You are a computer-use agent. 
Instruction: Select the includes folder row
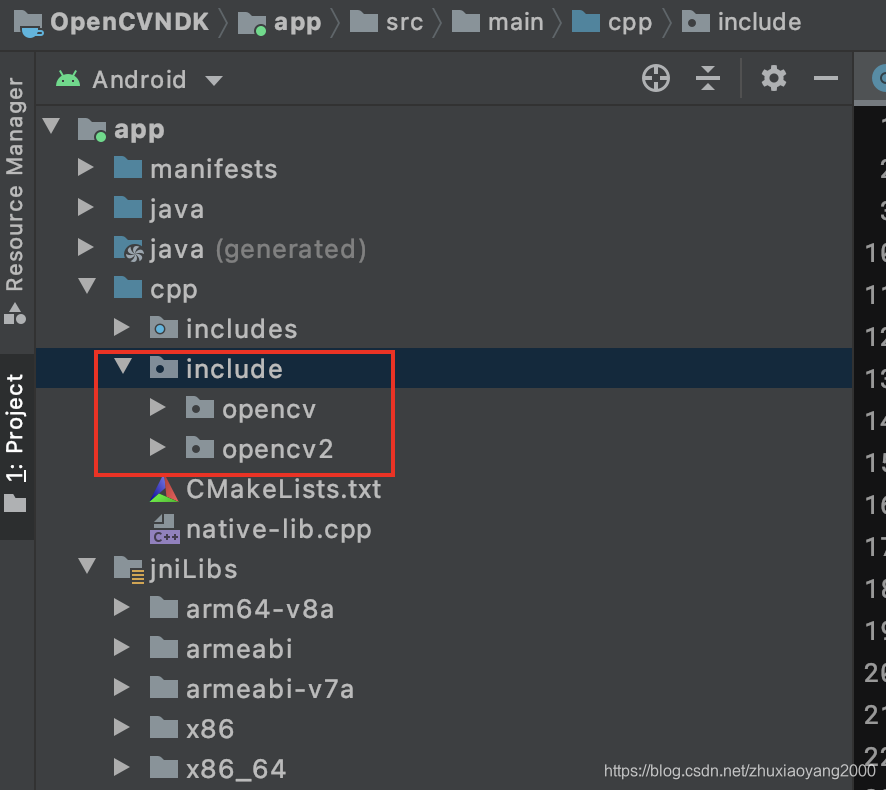pos(444,328)
